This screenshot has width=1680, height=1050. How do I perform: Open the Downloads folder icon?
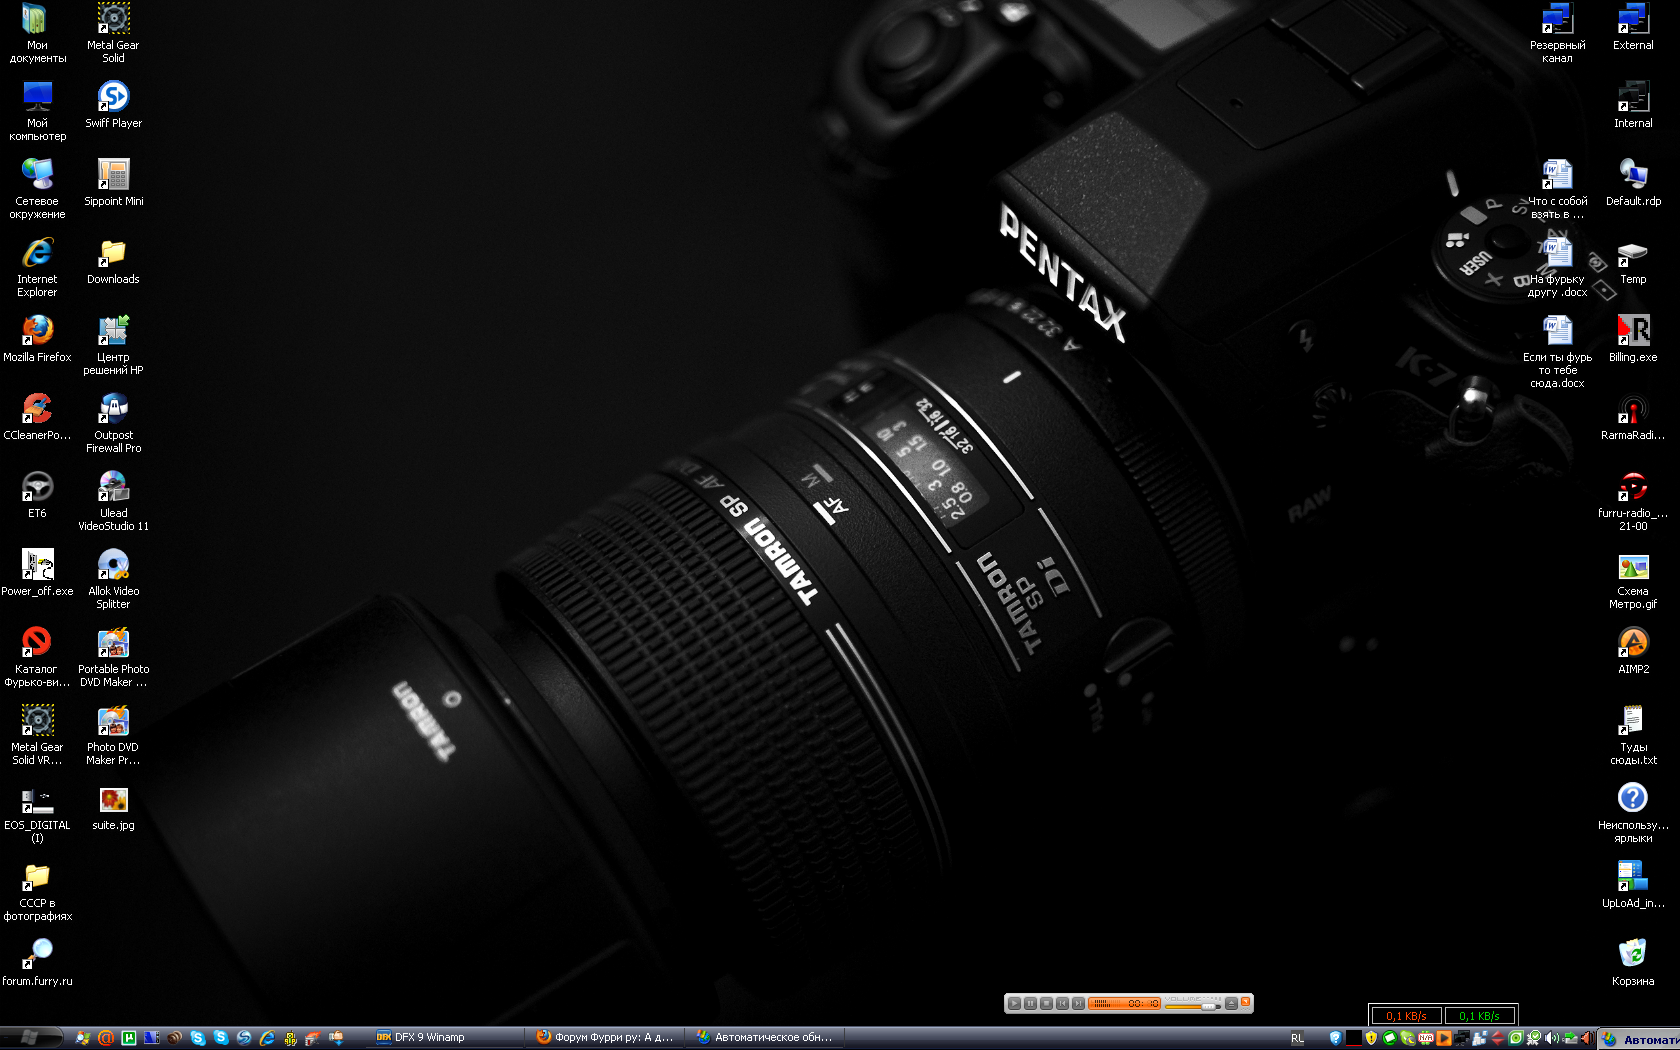coord(113,253)
